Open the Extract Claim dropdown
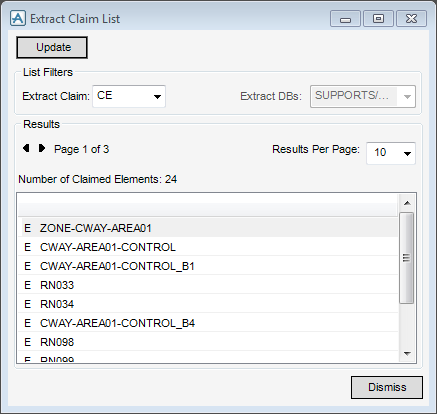Screen dimensions: 437x414 tap(129, 96)
